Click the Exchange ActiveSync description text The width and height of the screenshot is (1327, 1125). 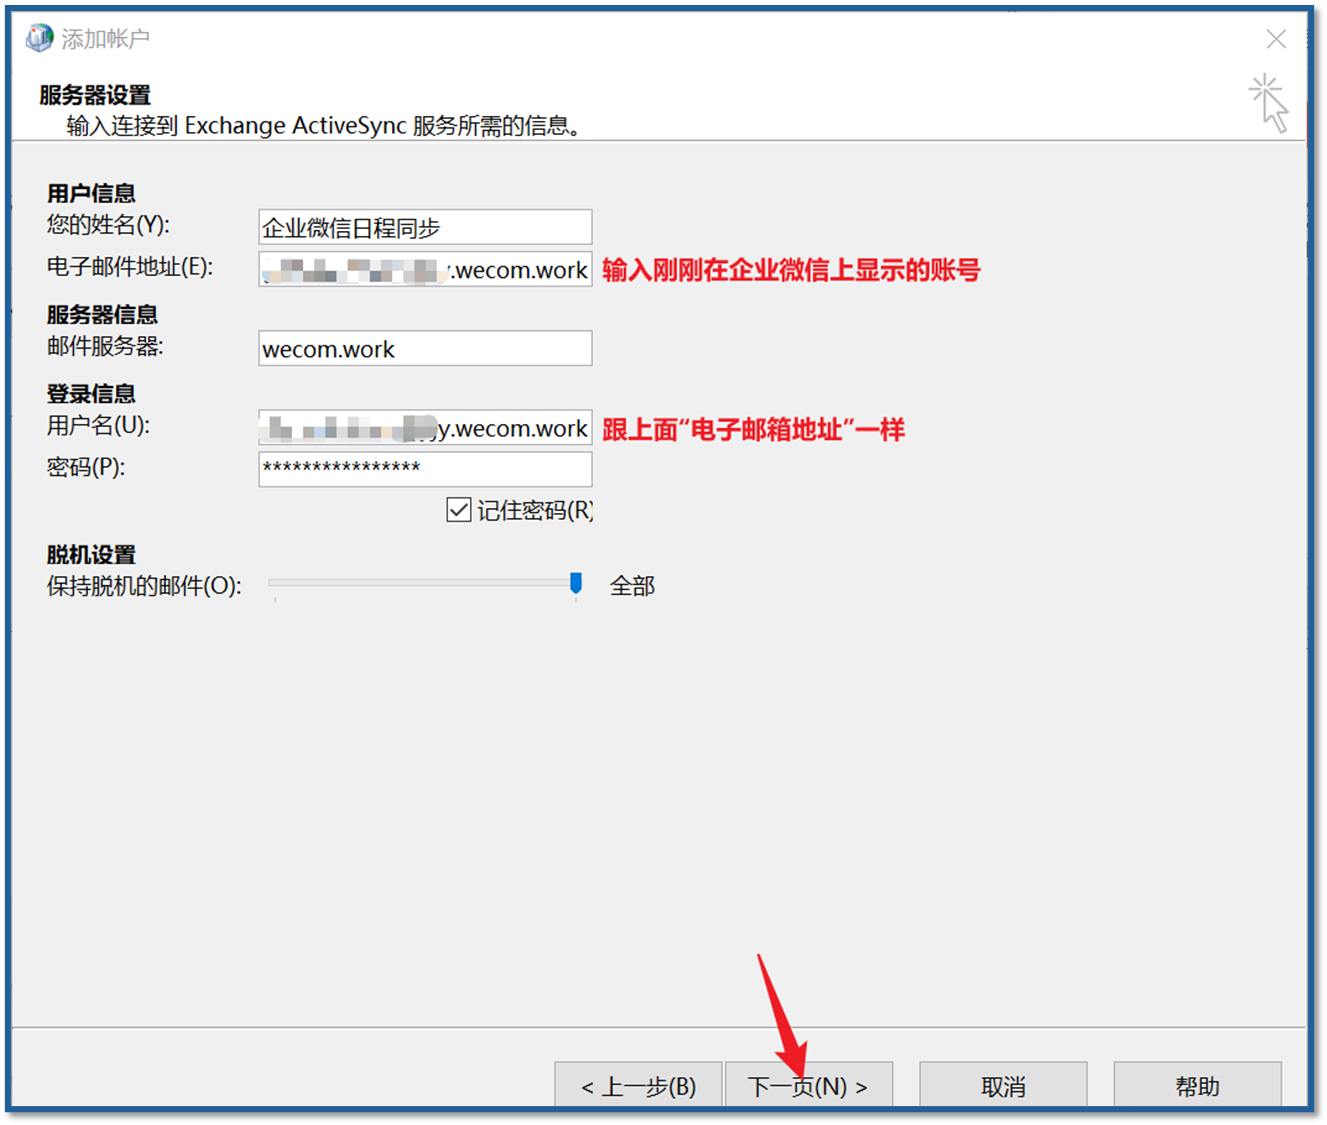[x=324, y=126]
